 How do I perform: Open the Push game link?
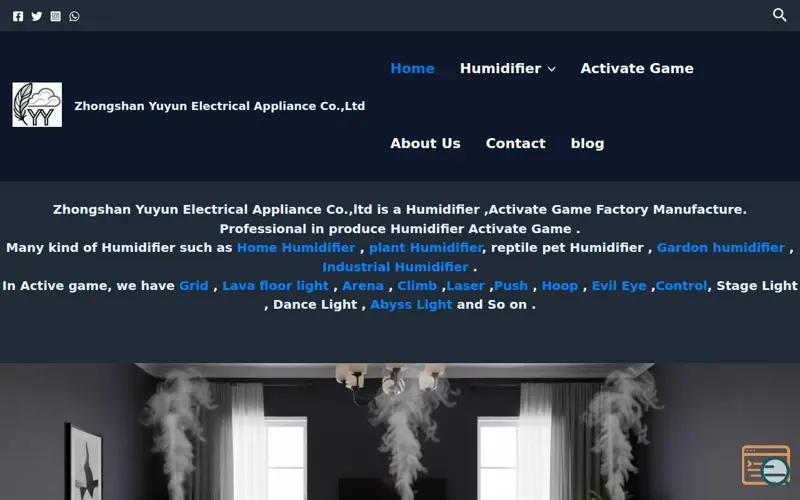[511, 286]
